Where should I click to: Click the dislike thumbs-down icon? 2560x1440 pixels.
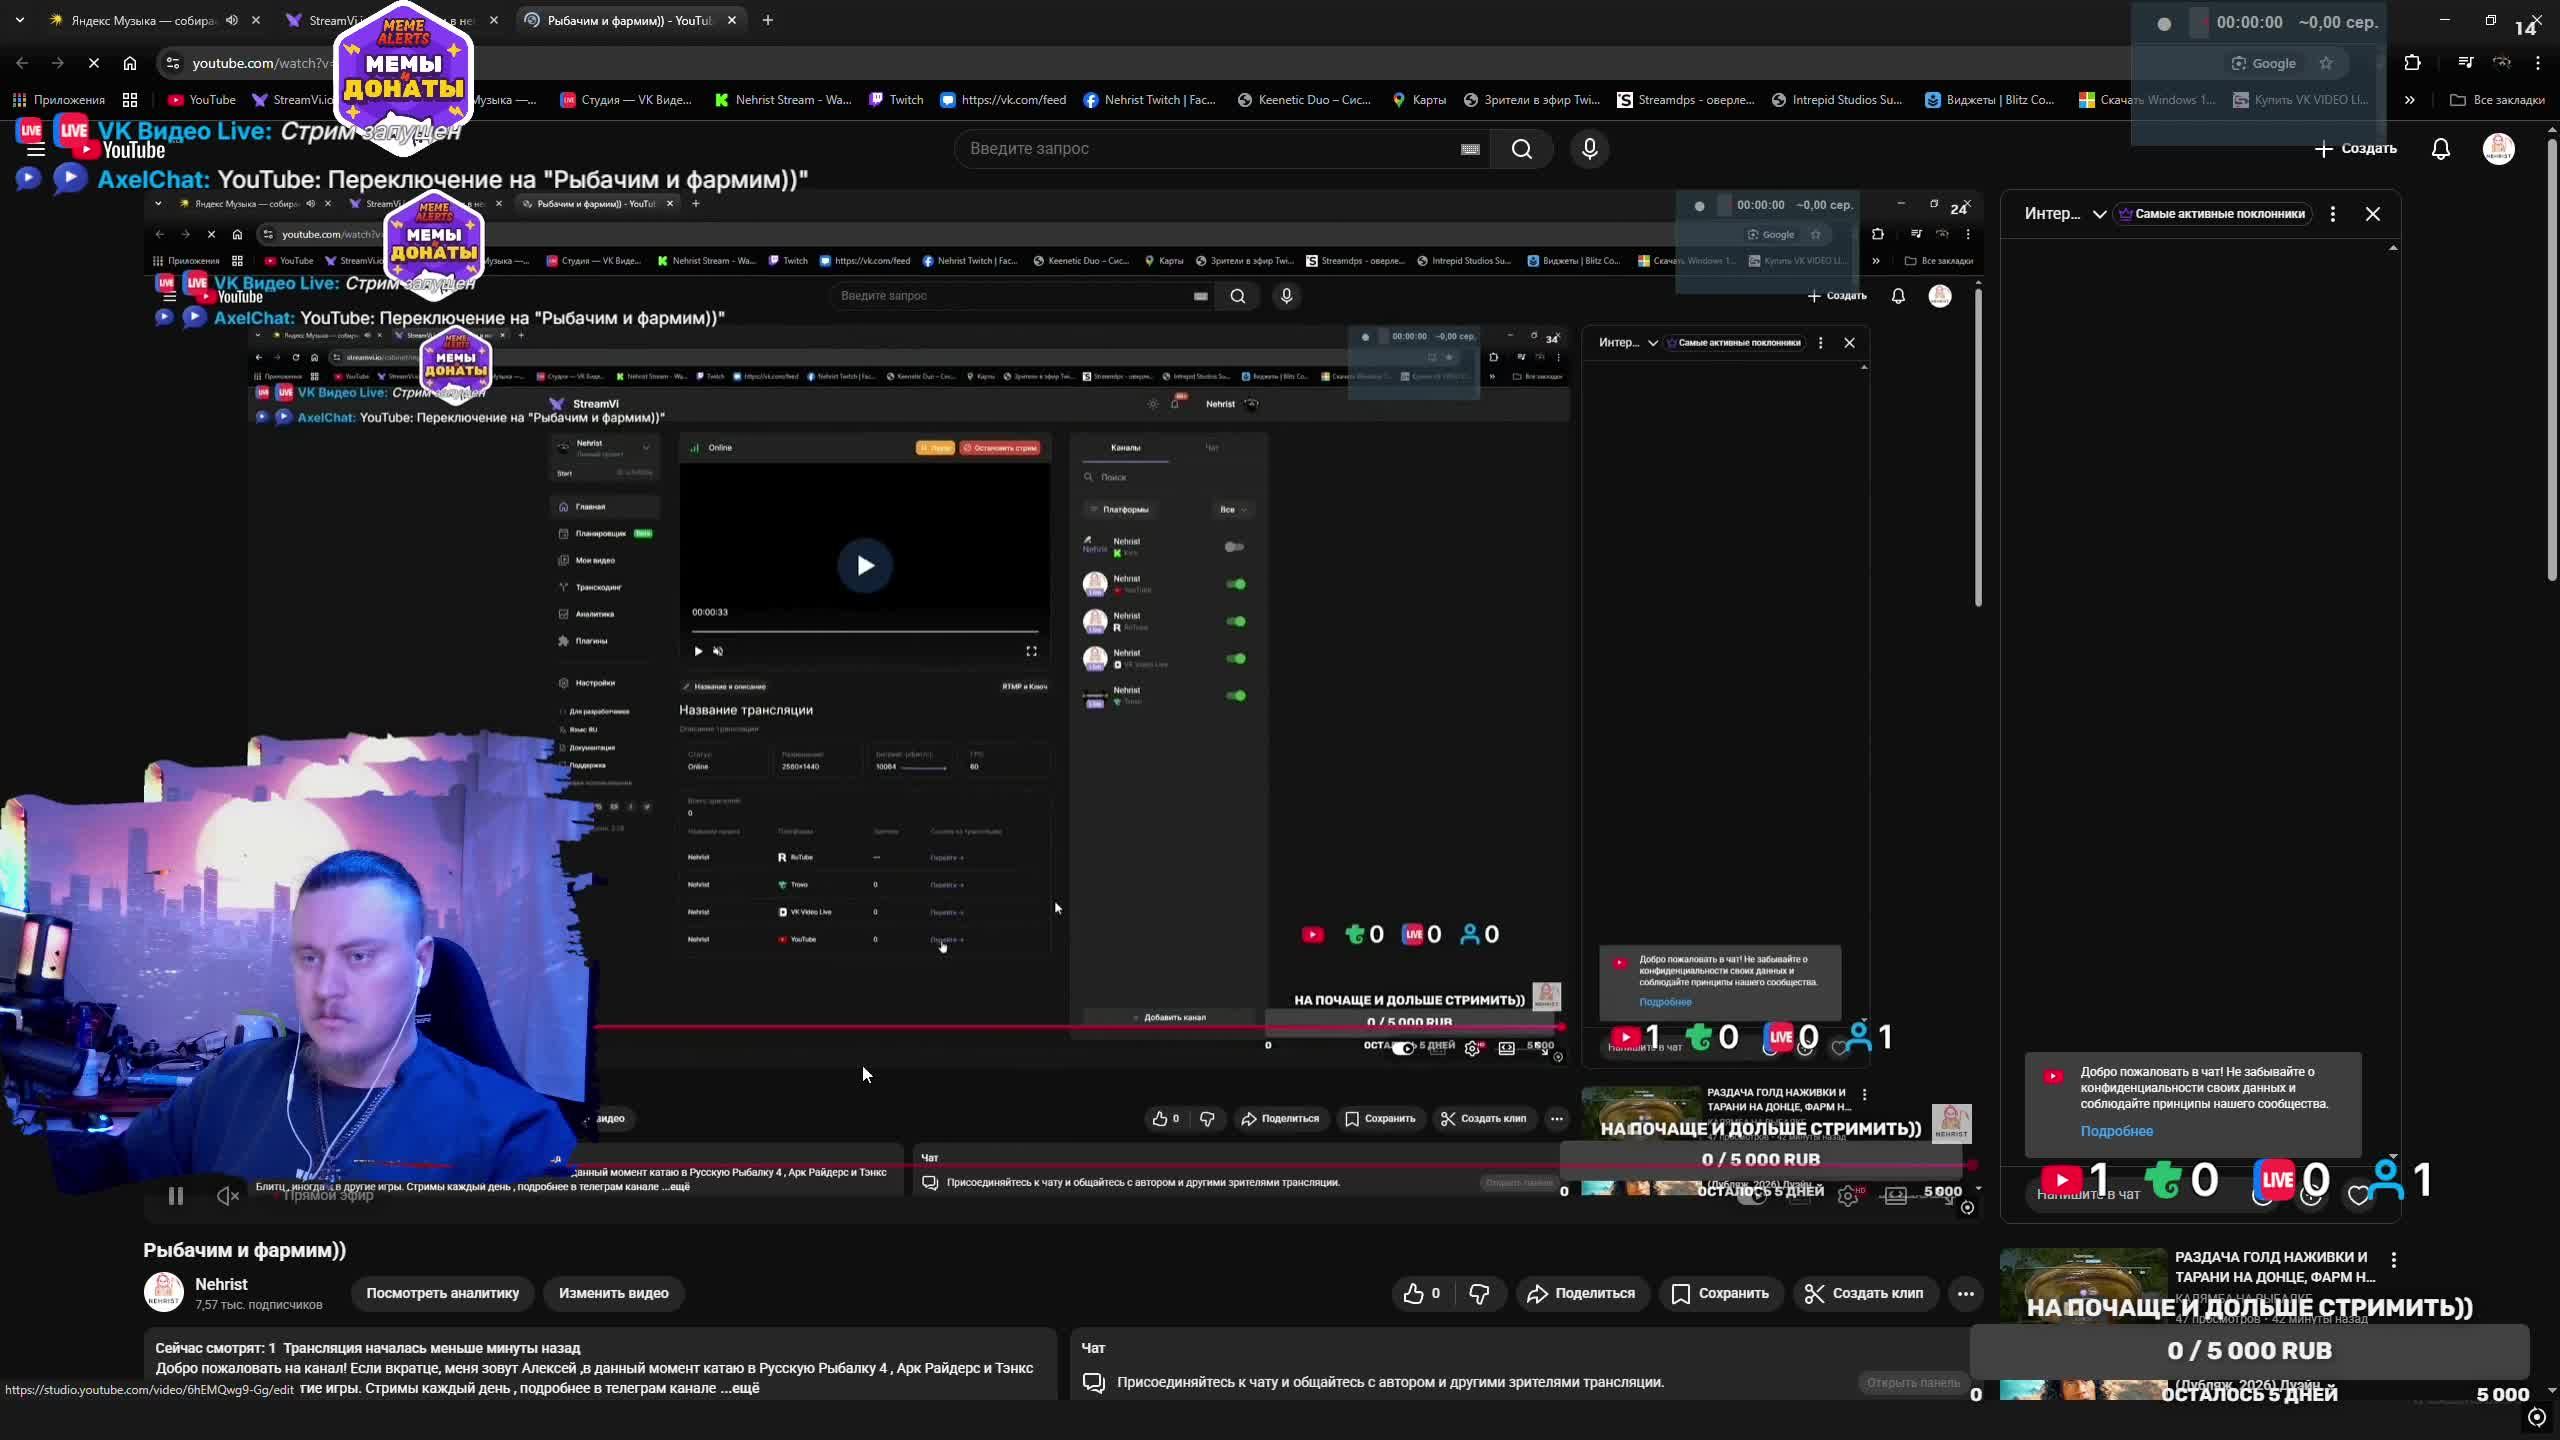[1479, 1293]
